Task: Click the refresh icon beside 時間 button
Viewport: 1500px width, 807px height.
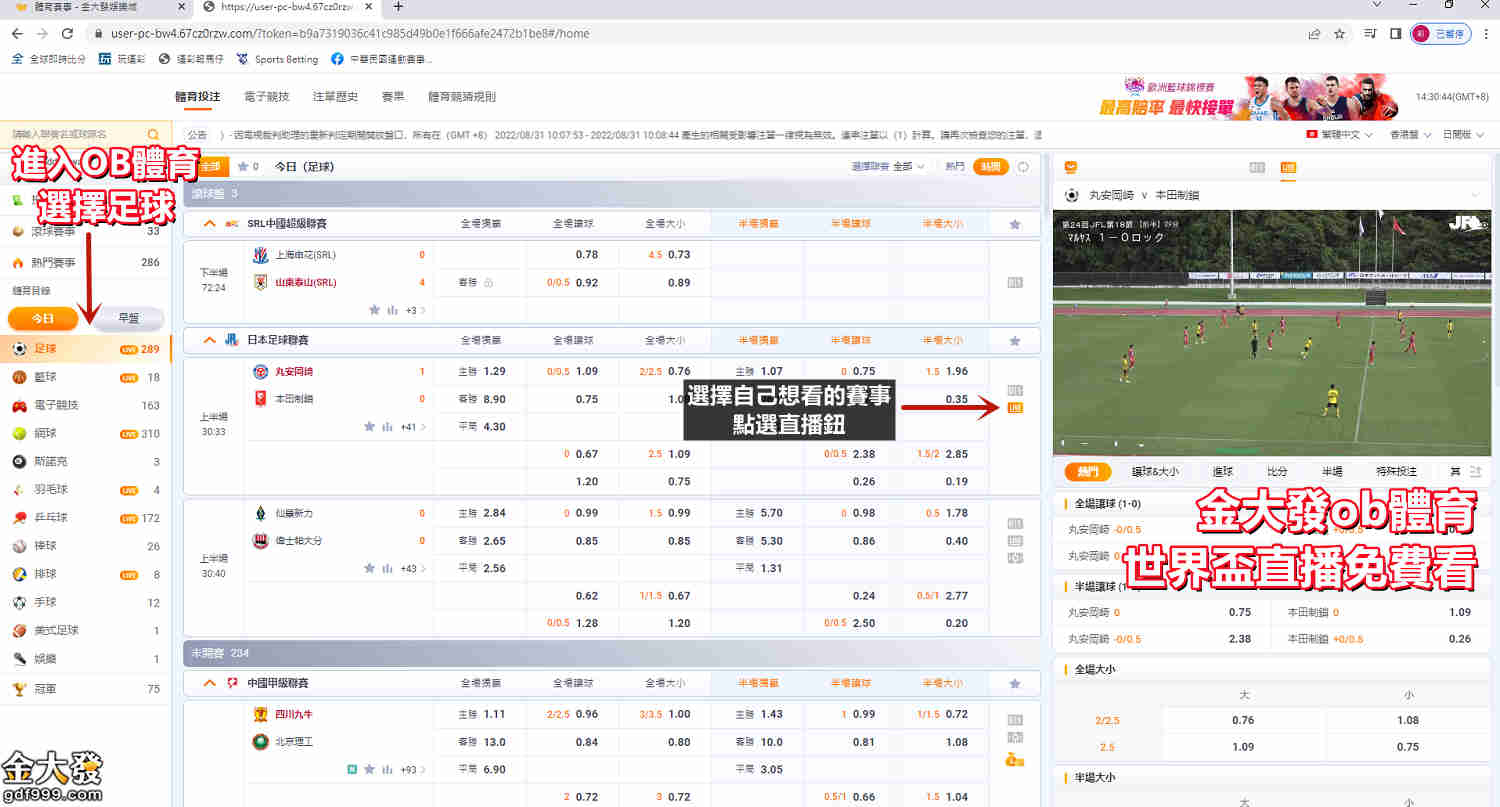Action: click(x=1023, y=167)
